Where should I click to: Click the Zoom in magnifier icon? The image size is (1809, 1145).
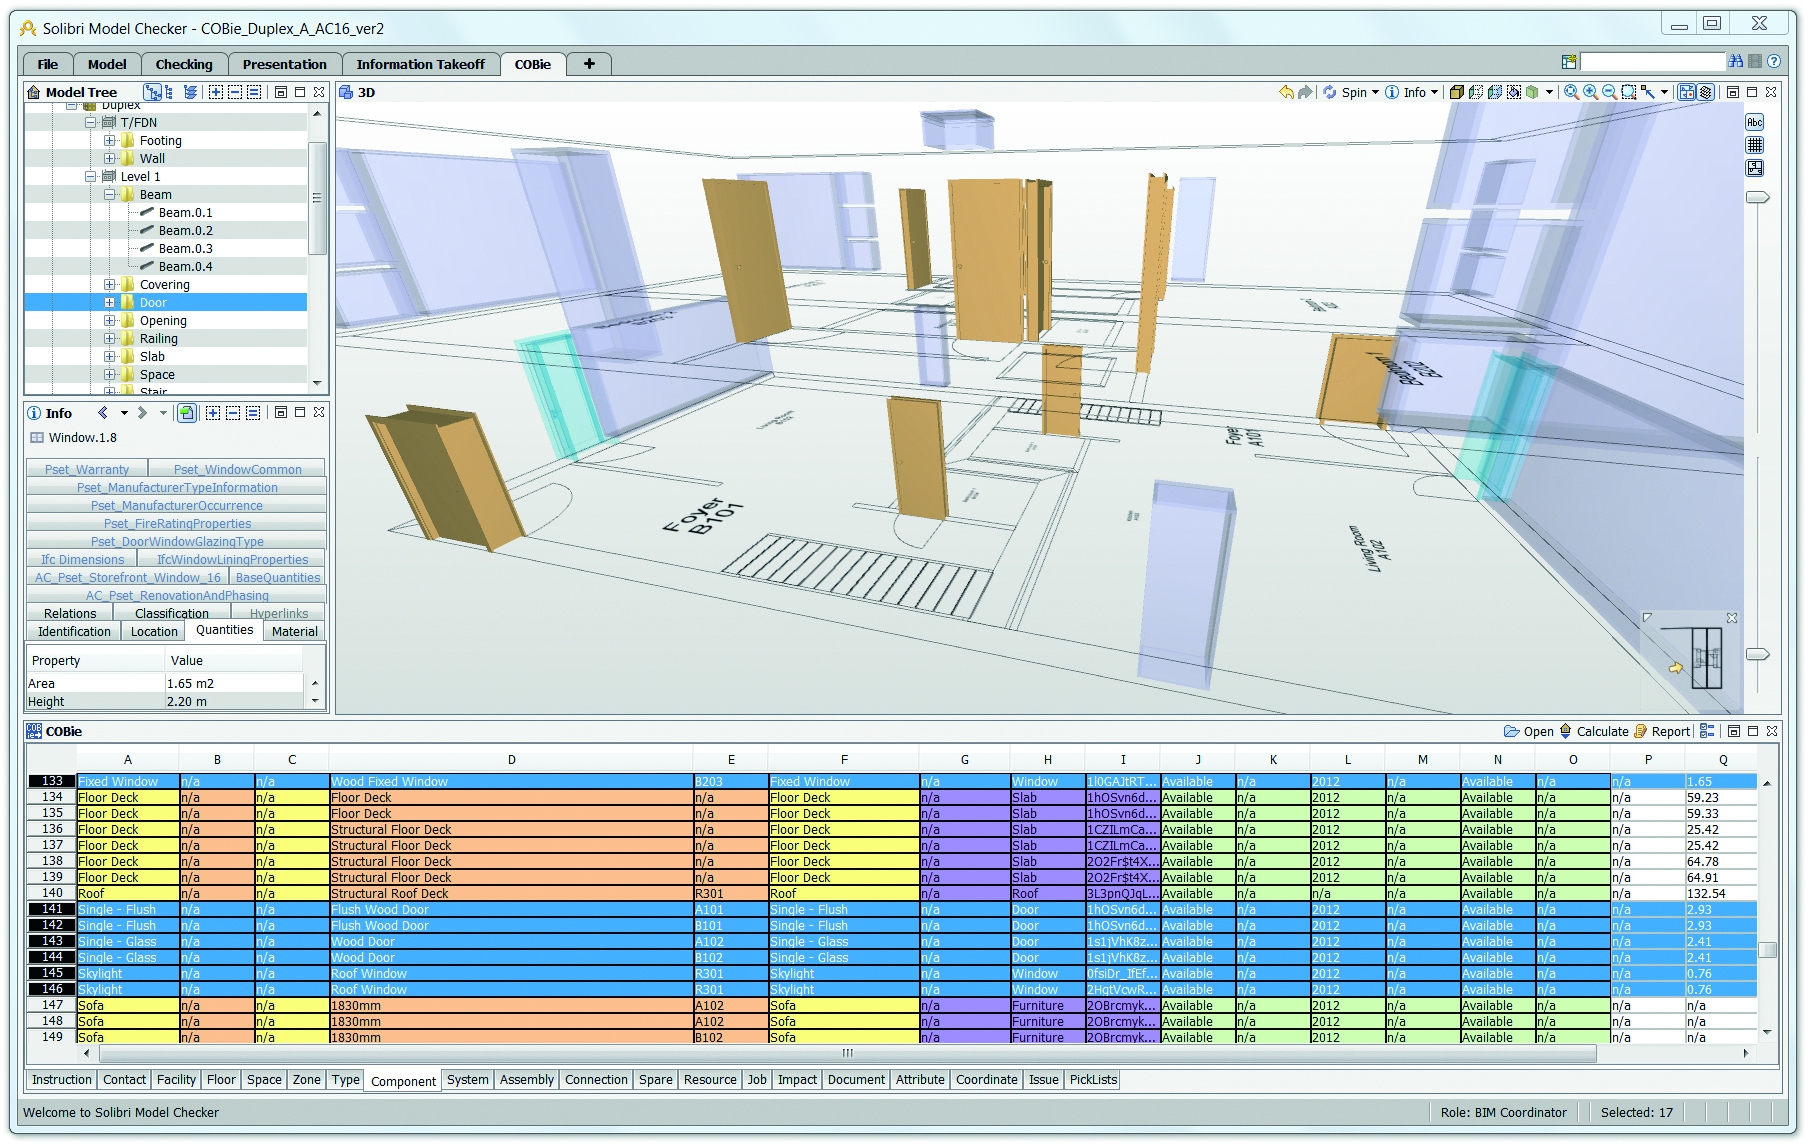pos(1591,92)
